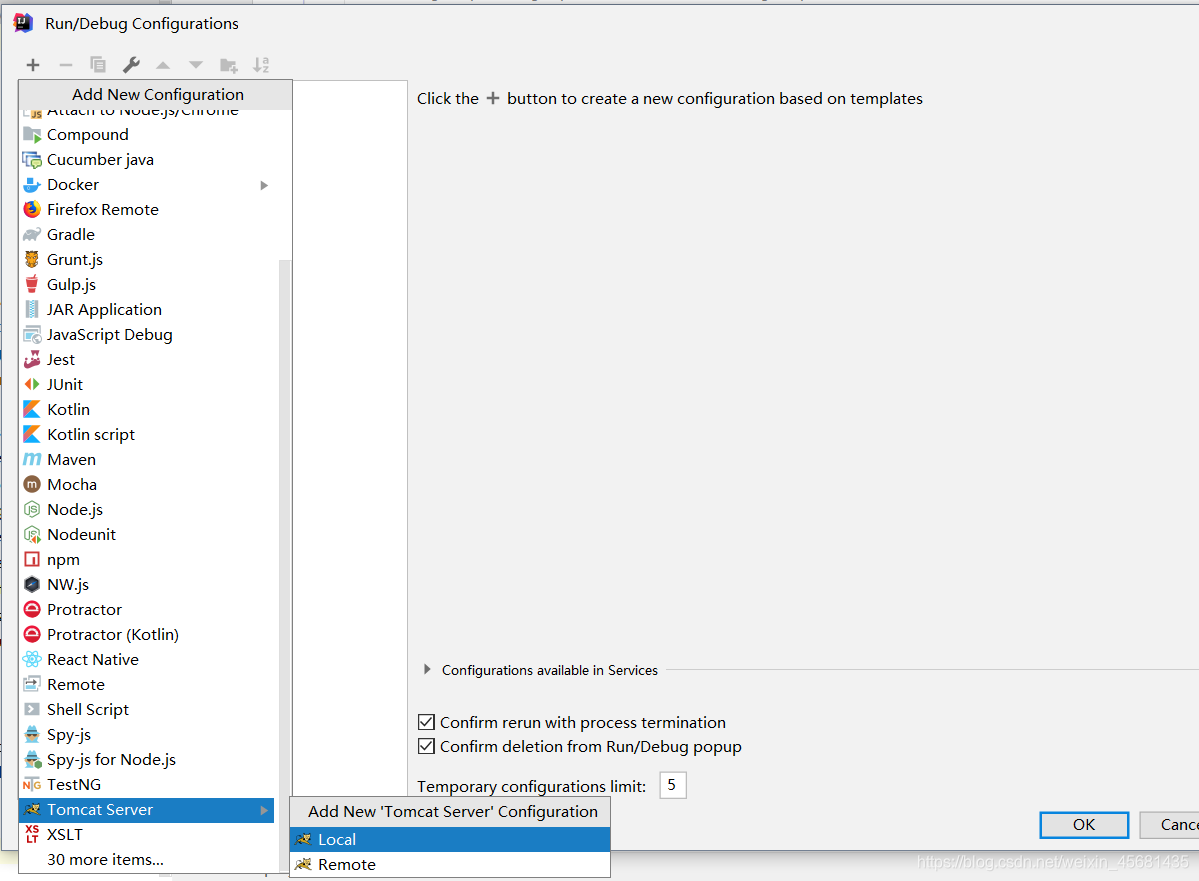Click the Copy Configuration icon

tap(98, 65)
